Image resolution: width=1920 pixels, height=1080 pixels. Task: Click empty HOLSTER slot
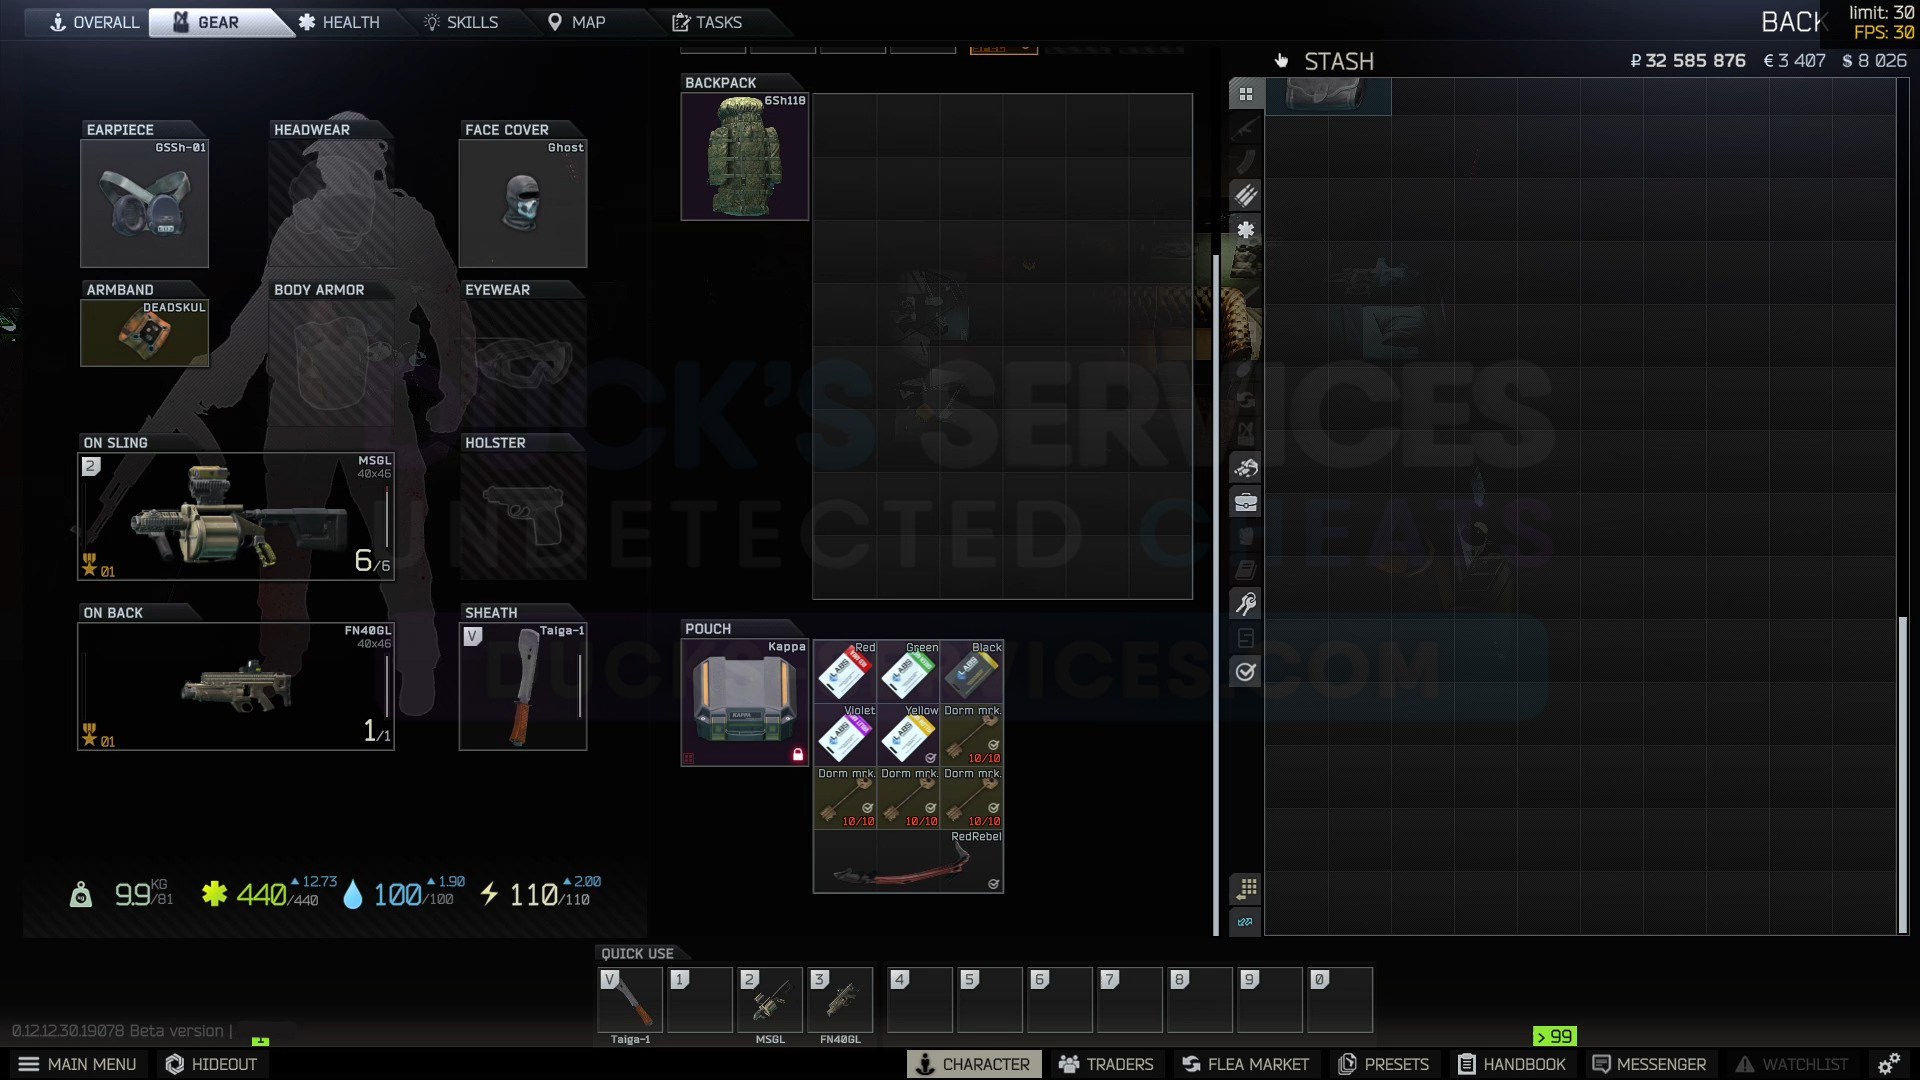[x=523, y=517]
